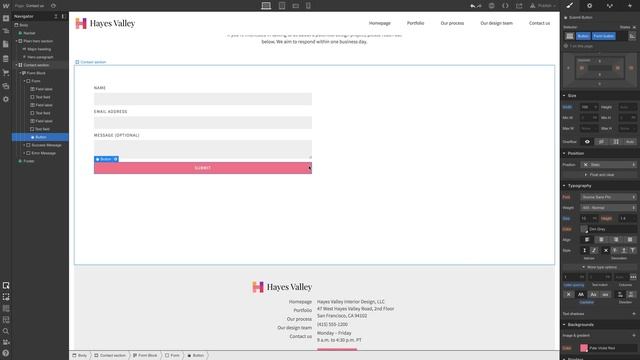Open the Pages panel
The image size is (640, 360).
tap(6, 44)
